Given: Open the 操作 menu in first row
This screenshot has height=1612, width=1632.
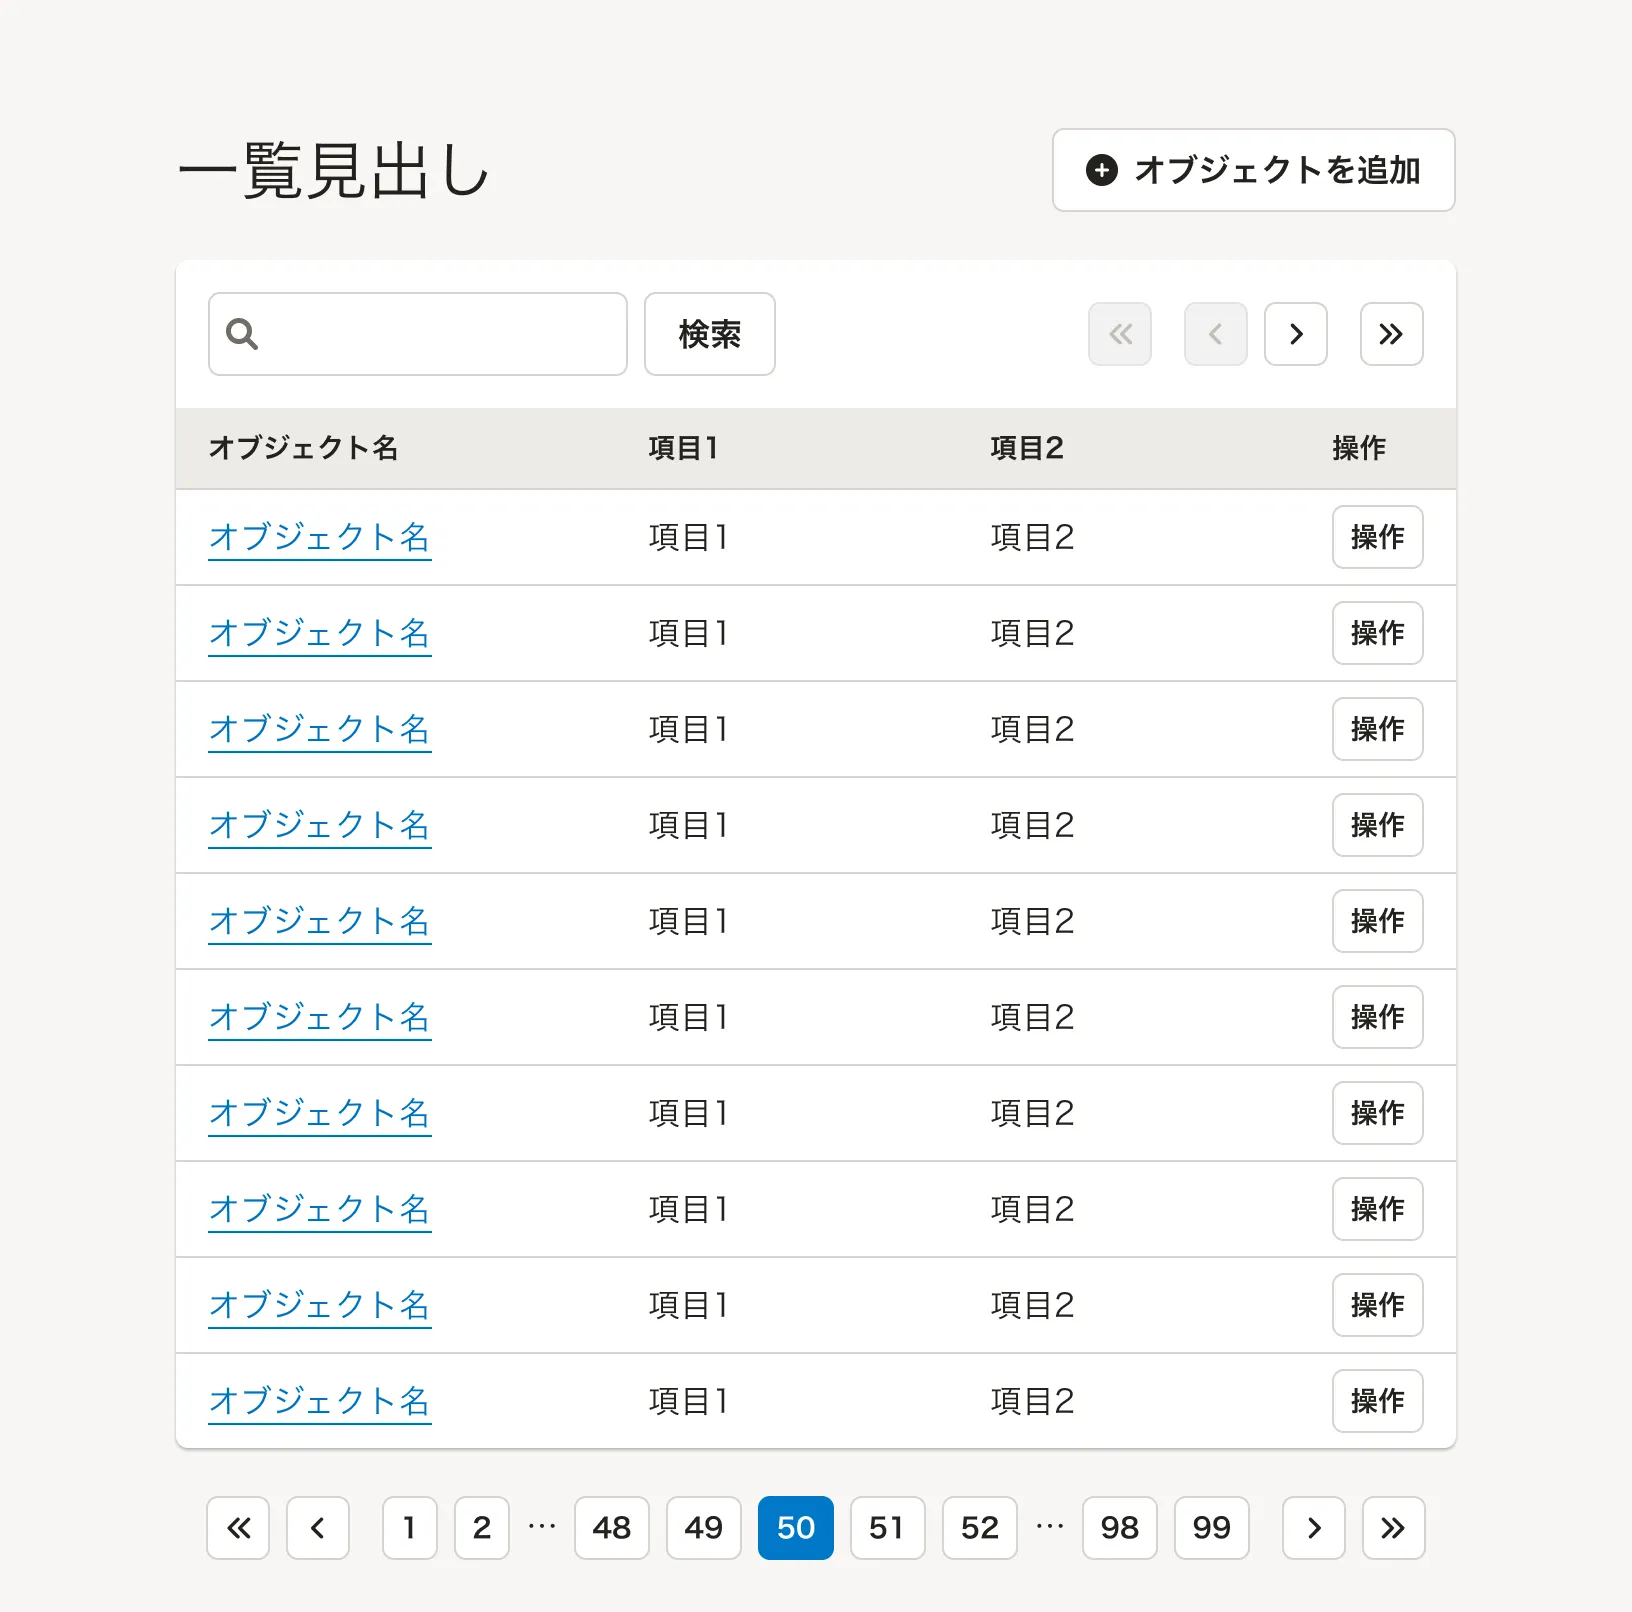Looking at the screenshot, I should (x=1377, y=537).
